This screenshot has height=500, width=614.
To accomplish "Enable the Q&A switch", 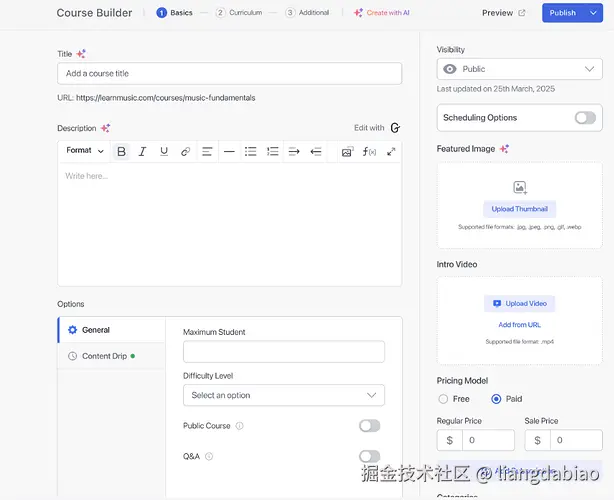I will 369,456.
